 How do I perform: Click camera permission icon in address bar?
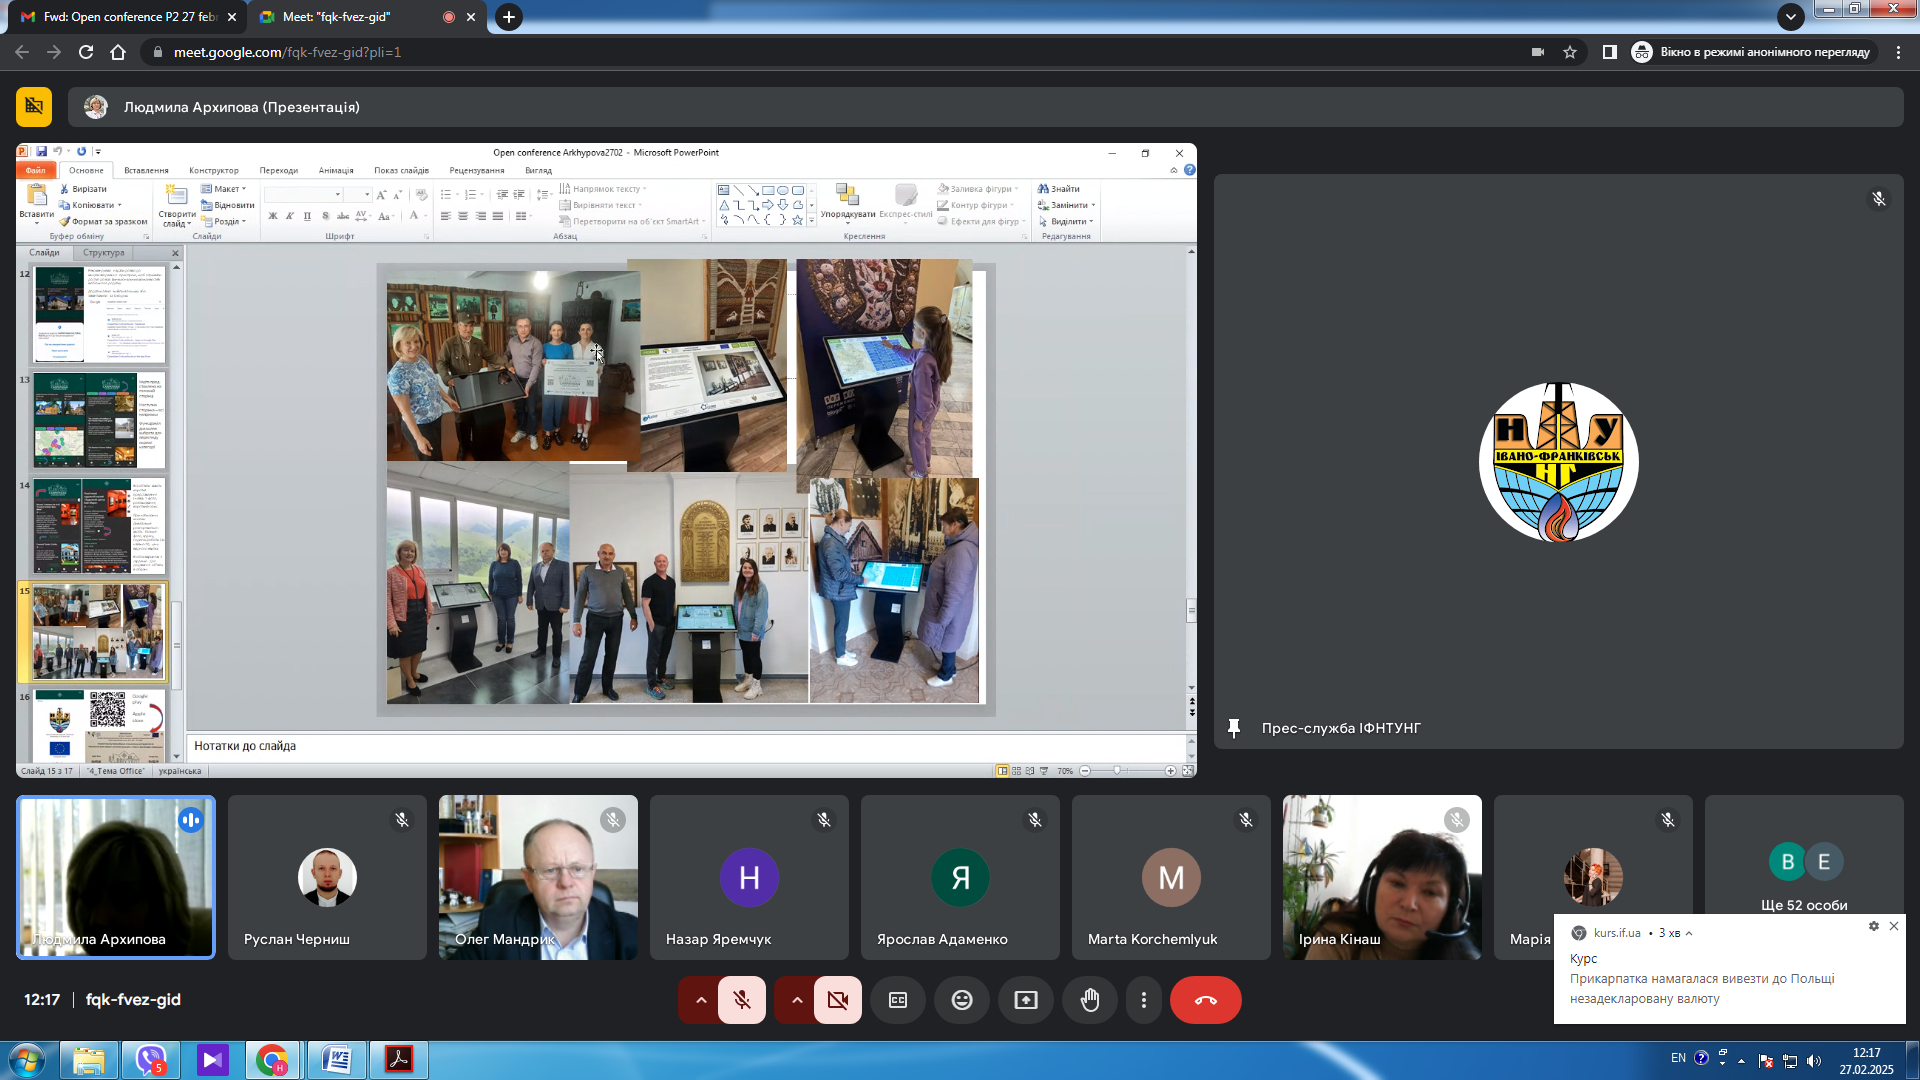1538,52
